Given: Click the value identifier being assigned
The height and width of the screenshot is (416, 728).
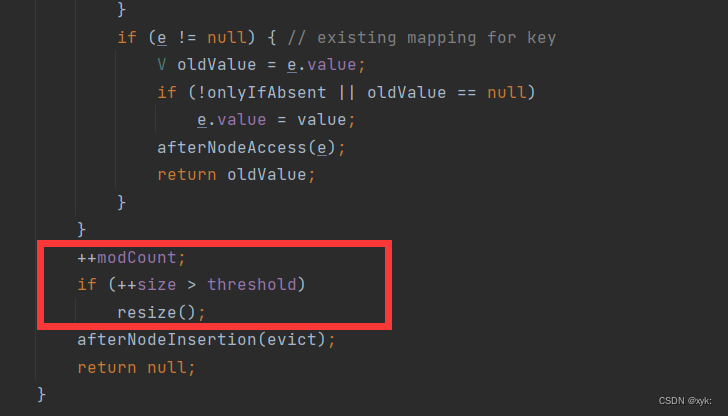Looking at the screenshot, I should coord(321,120).
